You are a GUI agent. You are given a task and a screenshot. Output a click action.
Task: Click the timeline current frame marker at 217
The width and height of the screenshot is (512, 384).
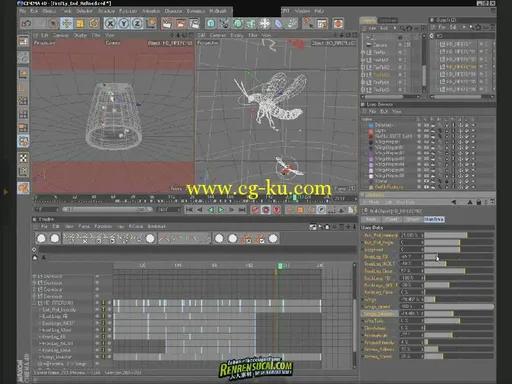click(280, 266)
